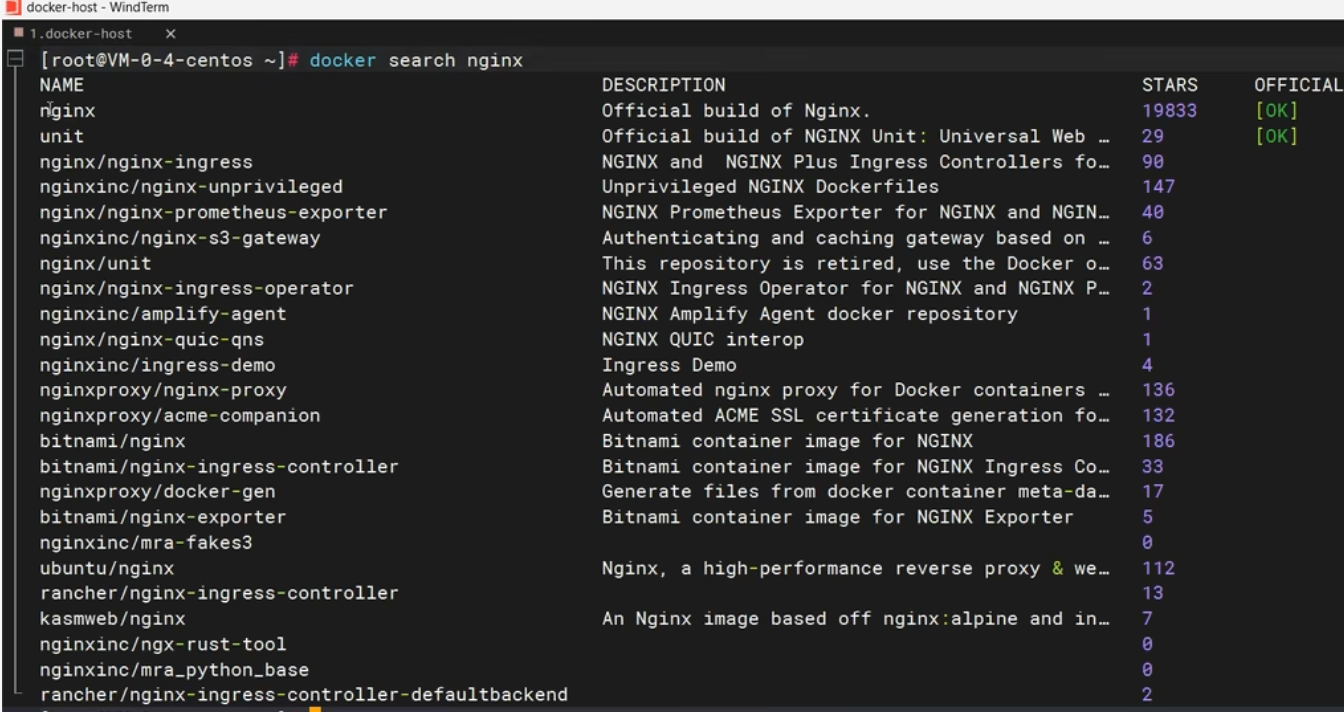The height and width of the screenshot is (712, 1344).
Task: Click the ubuntu/nginx image name
Action: click(107, 568)
